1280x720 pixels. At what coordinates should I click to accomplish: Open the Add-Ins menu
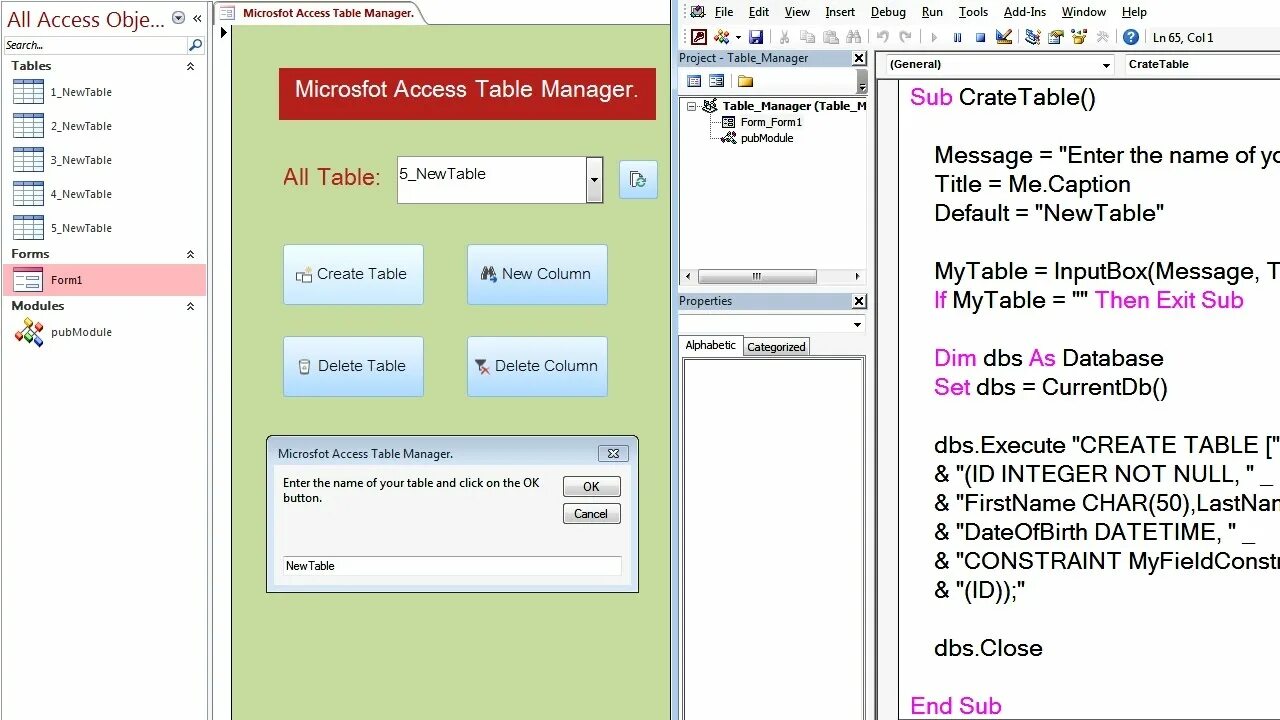1025,12
